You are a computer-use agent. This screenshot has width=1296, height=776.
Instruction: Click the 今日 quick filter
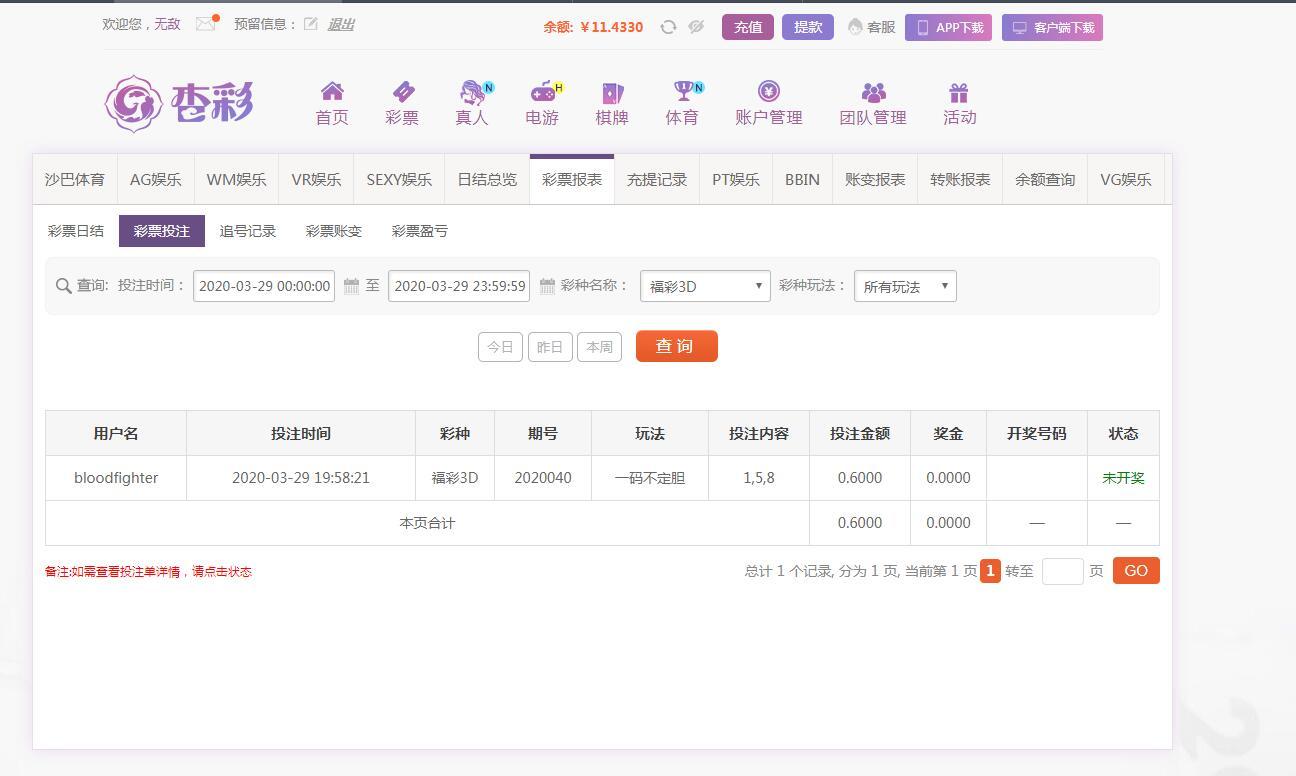500,347
